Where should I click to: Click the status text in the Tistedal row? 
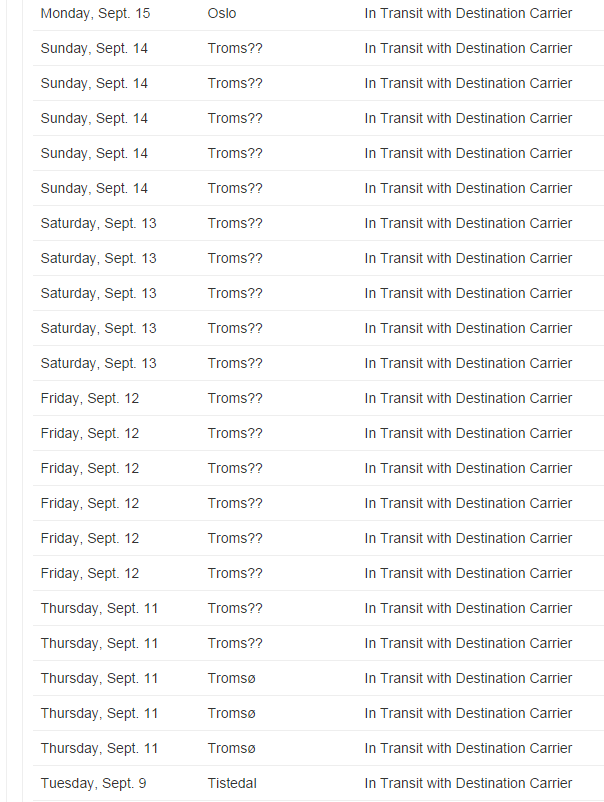(468, 783)
